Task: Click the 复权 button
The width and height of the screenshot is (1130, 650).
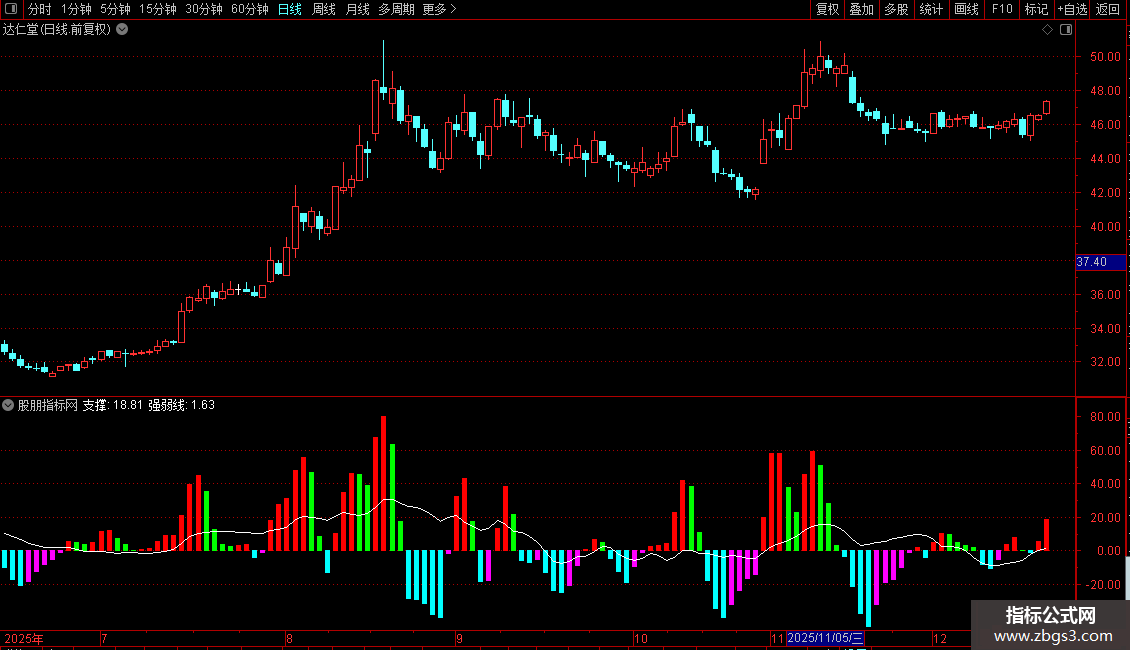Action: [x=827, y=9]
